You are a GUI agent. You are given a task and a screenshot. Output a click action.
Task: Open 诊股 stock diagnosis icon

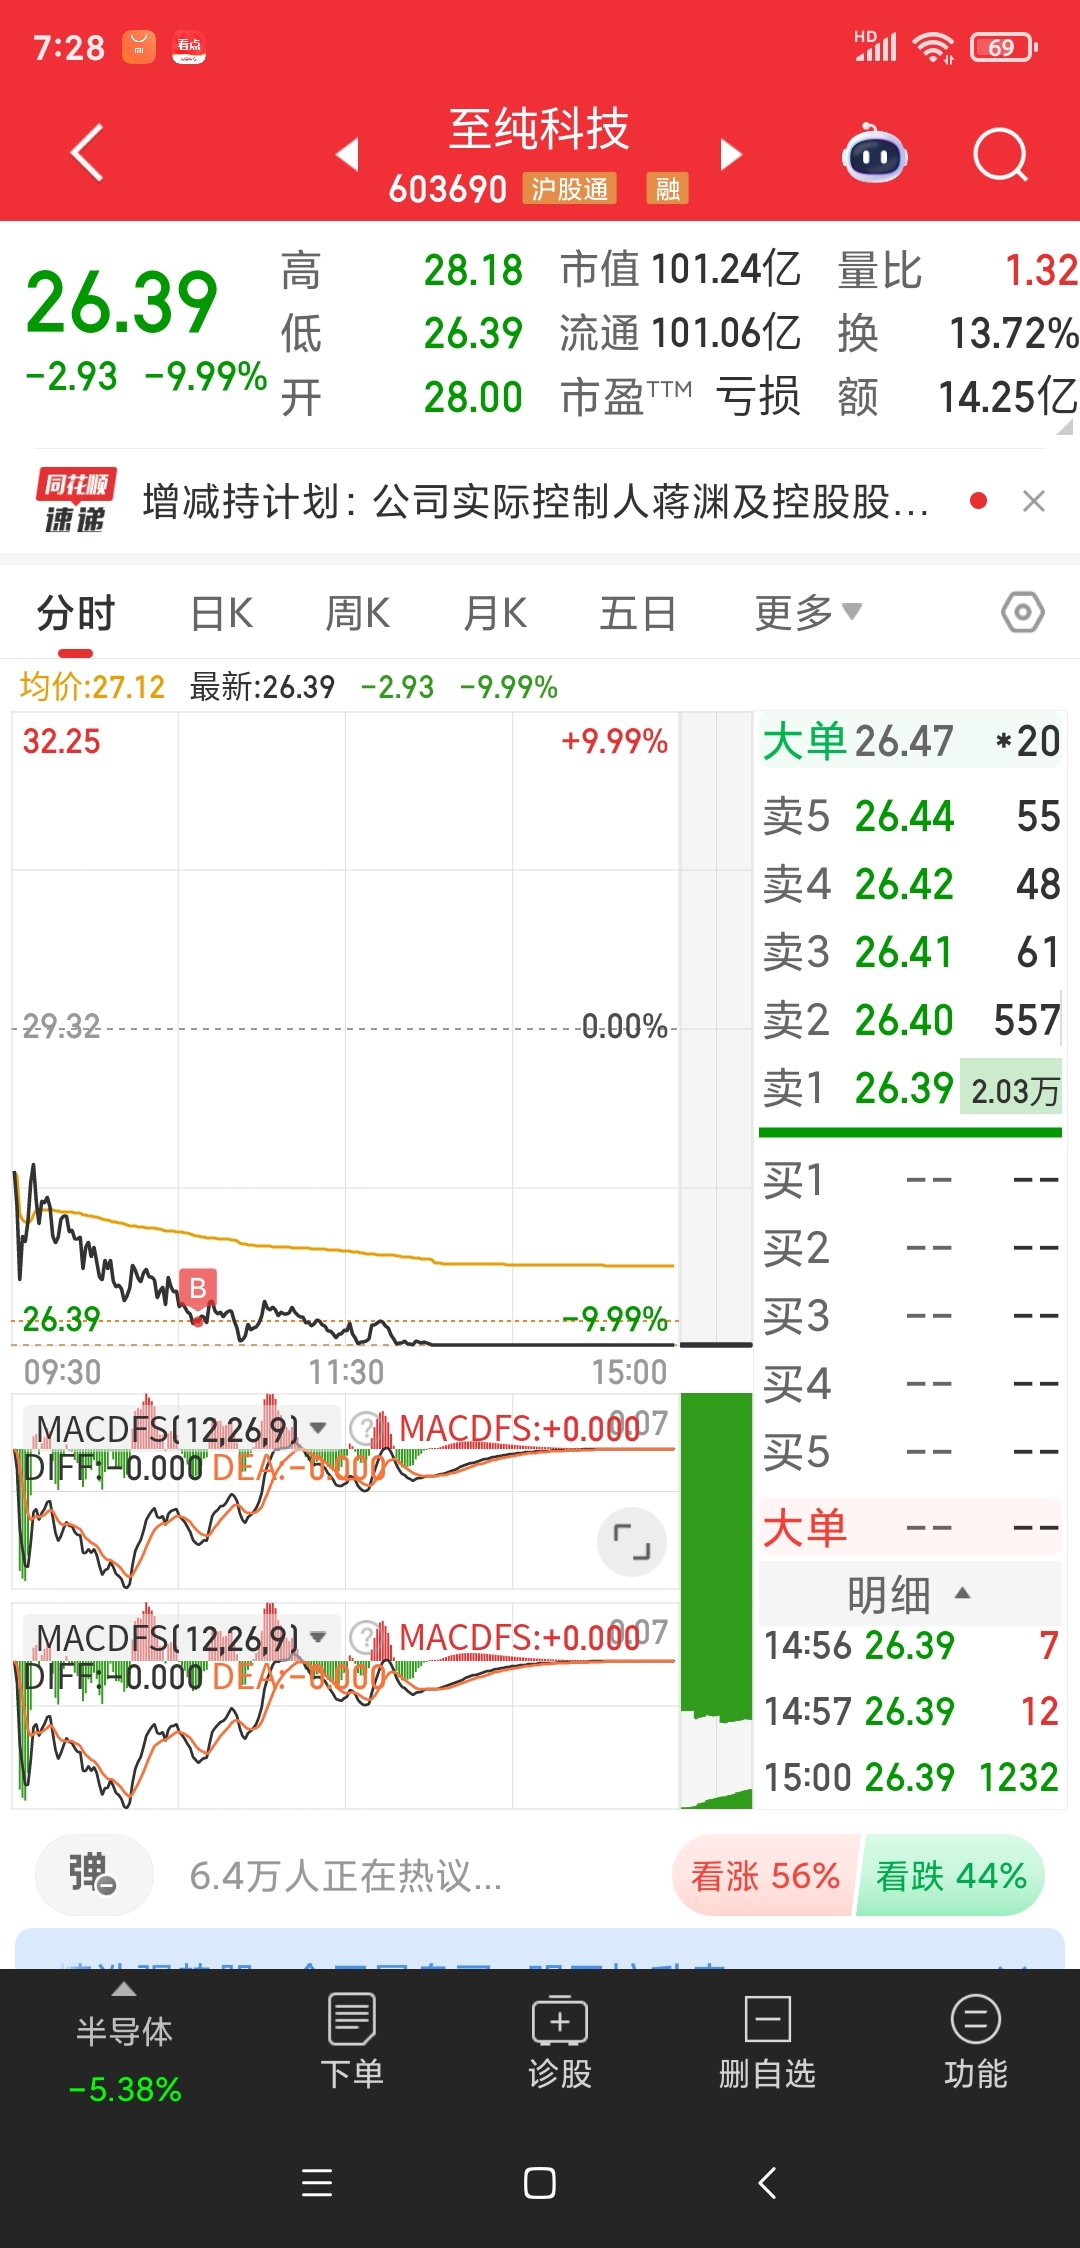pyautogui.click(x=560, y=2041)
